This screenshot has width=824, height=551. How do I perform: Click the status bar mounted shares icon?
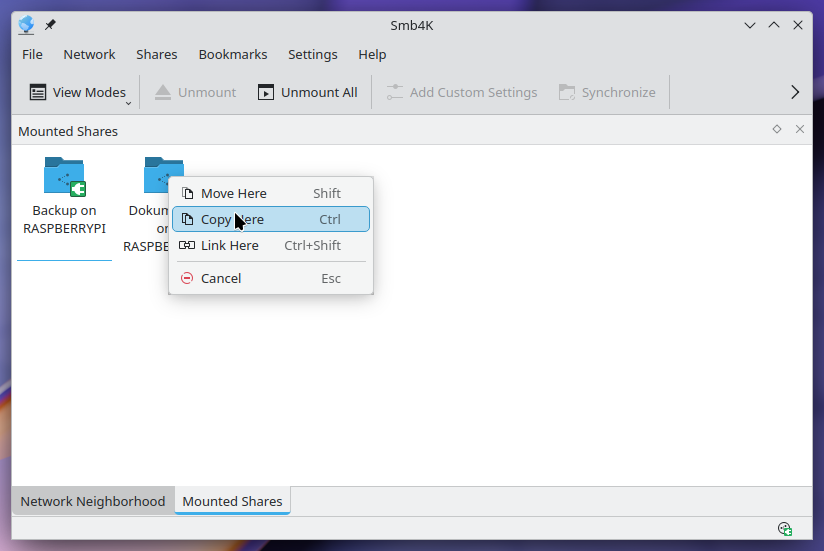click(x=785, y=528)
